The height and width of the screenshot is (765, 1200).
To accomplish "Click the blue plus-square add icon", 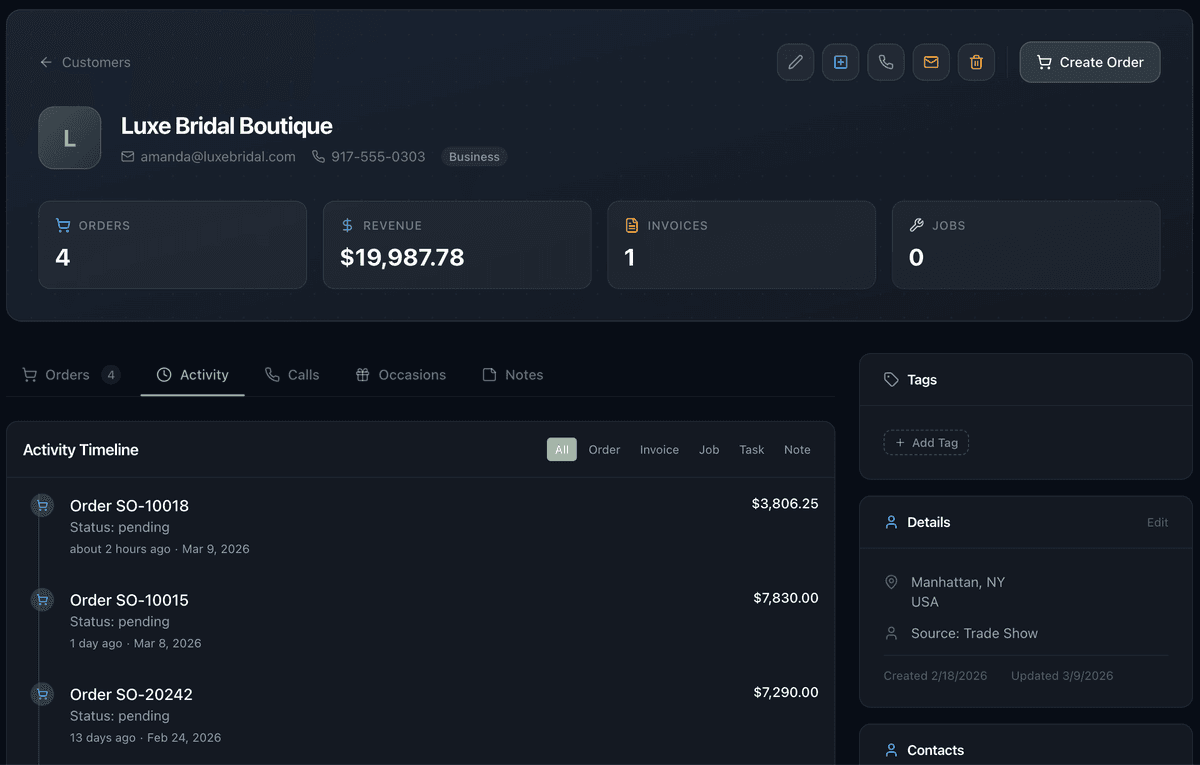I will coord(841,62).
